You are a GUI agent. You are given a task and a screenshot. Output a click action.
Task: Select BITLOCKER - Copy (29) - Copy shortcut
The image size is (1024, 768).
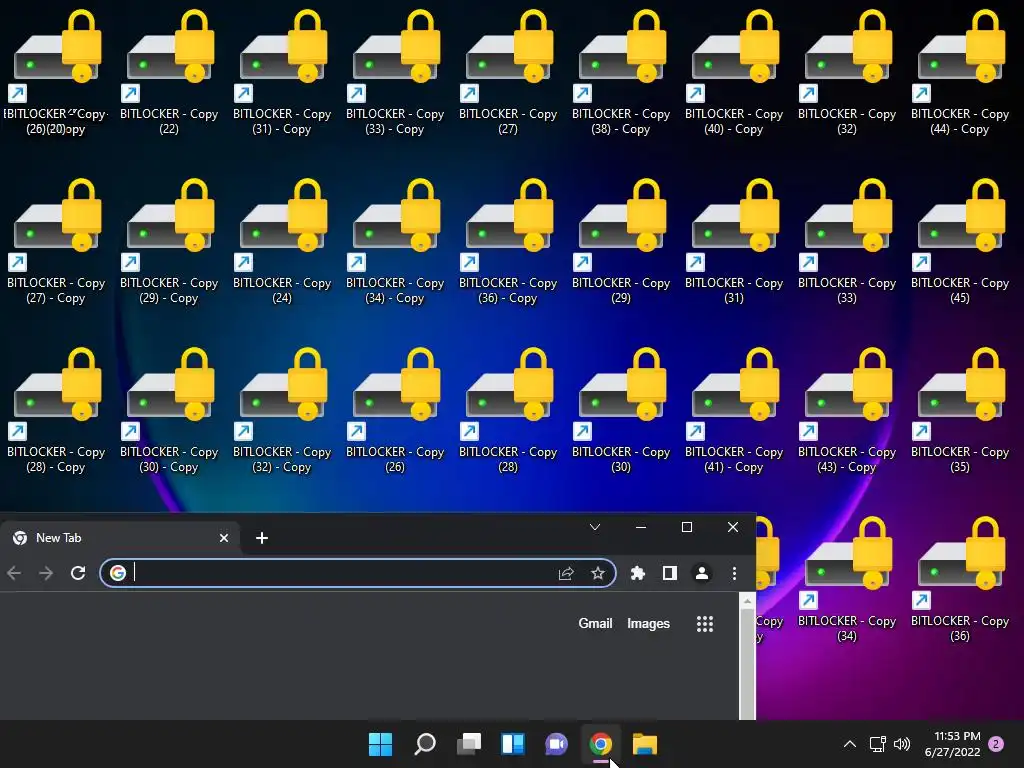coord(169,241)
